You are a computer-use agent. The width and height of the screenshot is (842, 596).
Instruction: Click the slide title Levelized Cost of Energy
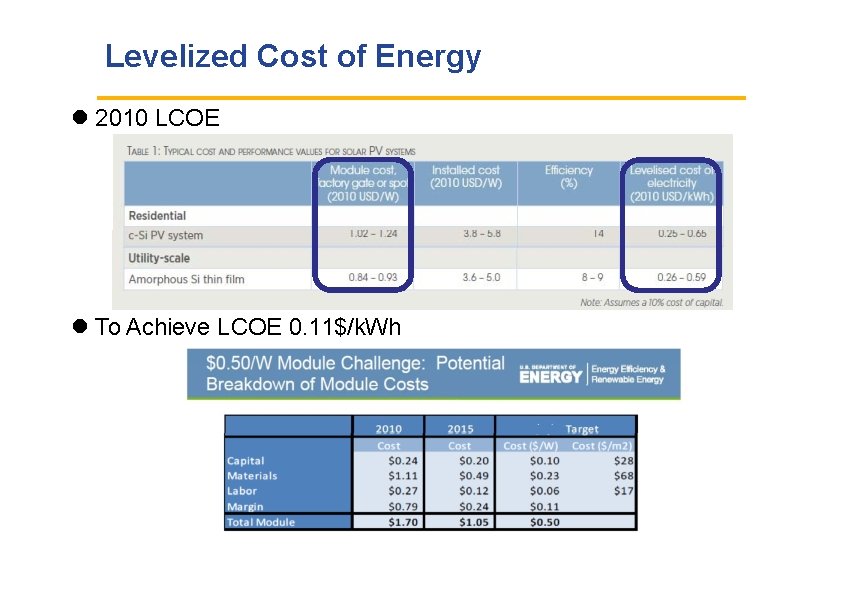pyautogui.click(x=294, y=57)
